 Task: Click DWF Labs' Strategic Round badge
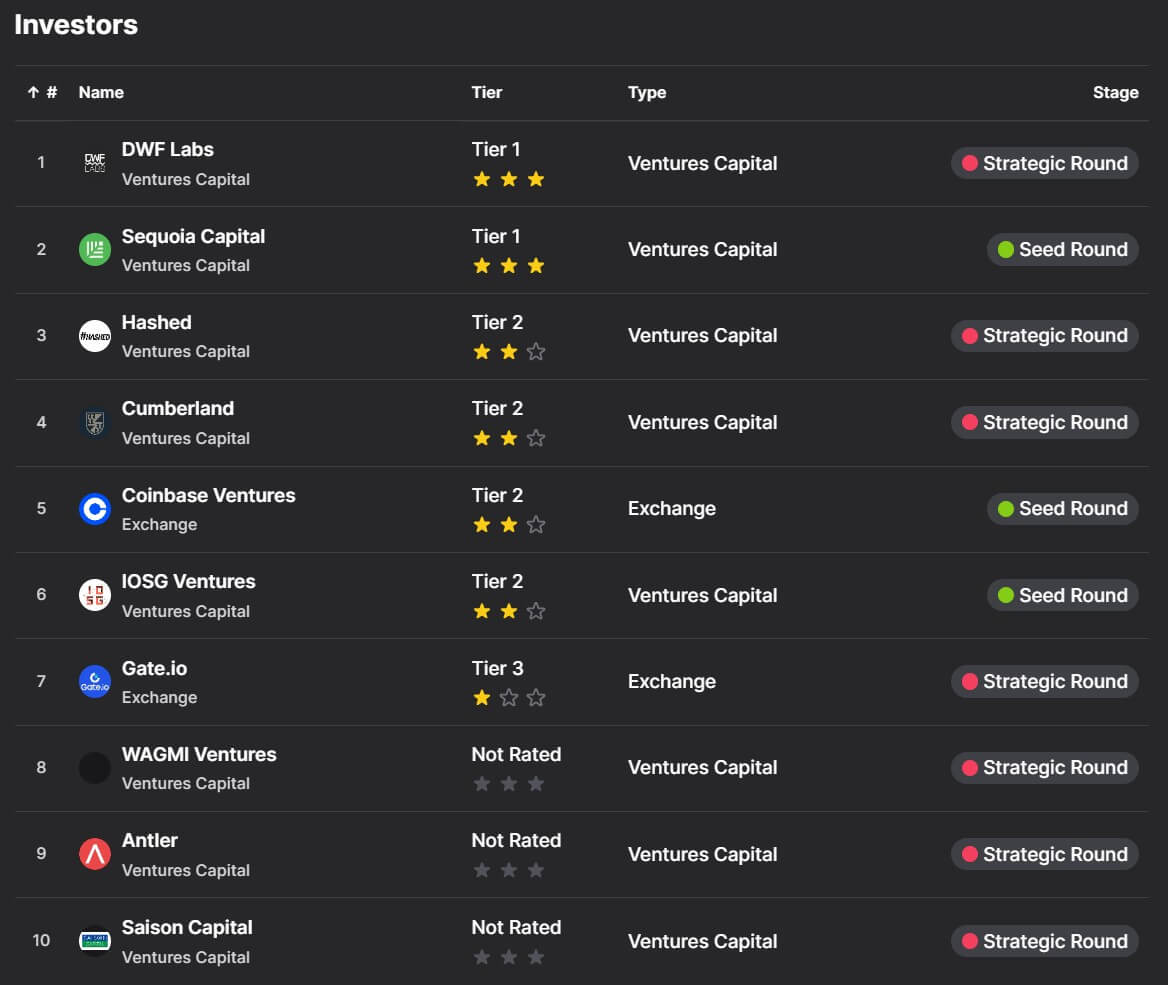click(1044, 163)
